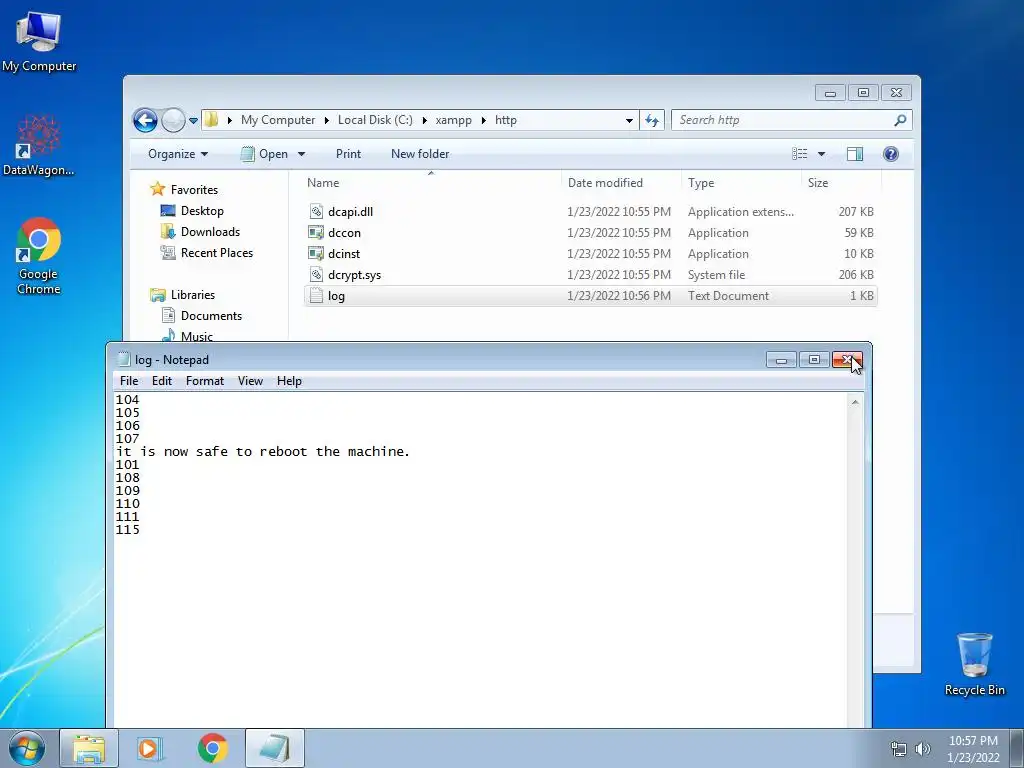Expand the address bar history dropdown

(x=629, y=120)
